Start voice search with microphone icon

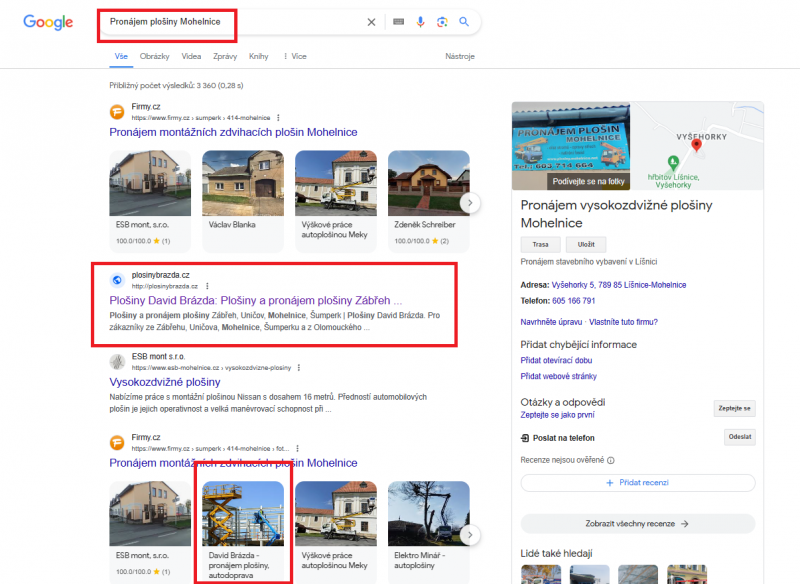[x=420, y=21]
